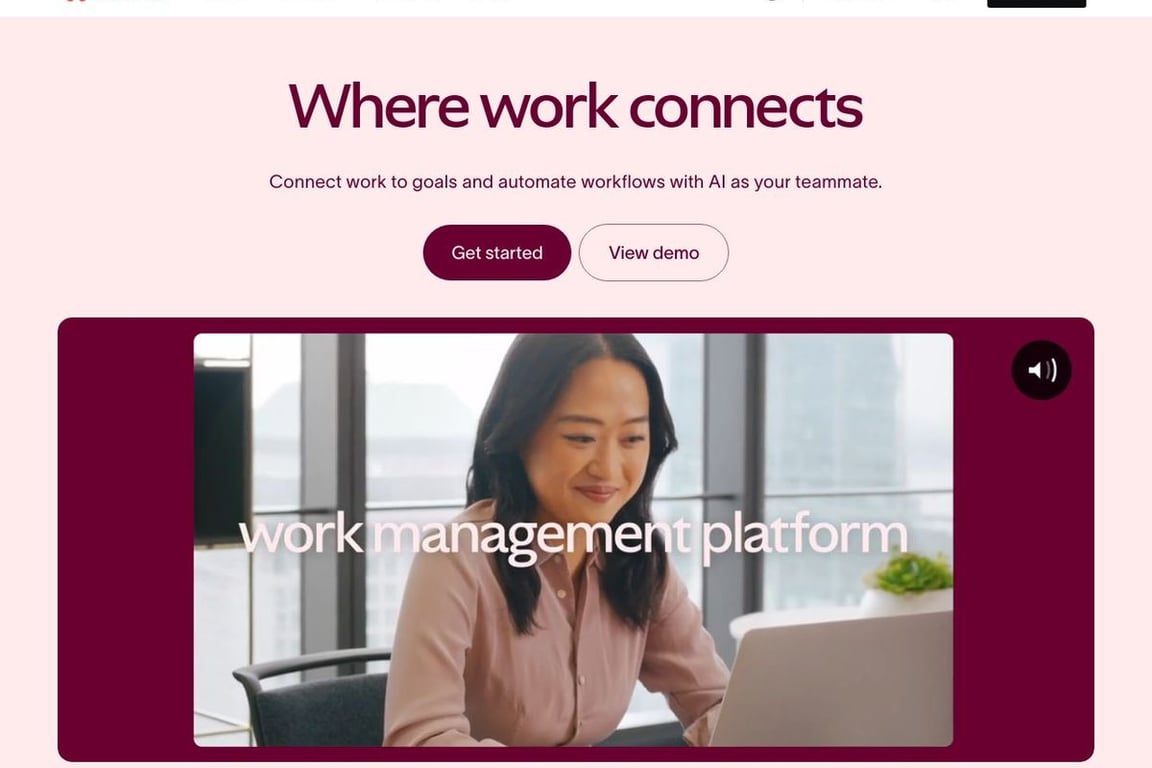Screen dimensions: 1152x768
Task: Open the View demo button
Action: [x=653, y=252]
